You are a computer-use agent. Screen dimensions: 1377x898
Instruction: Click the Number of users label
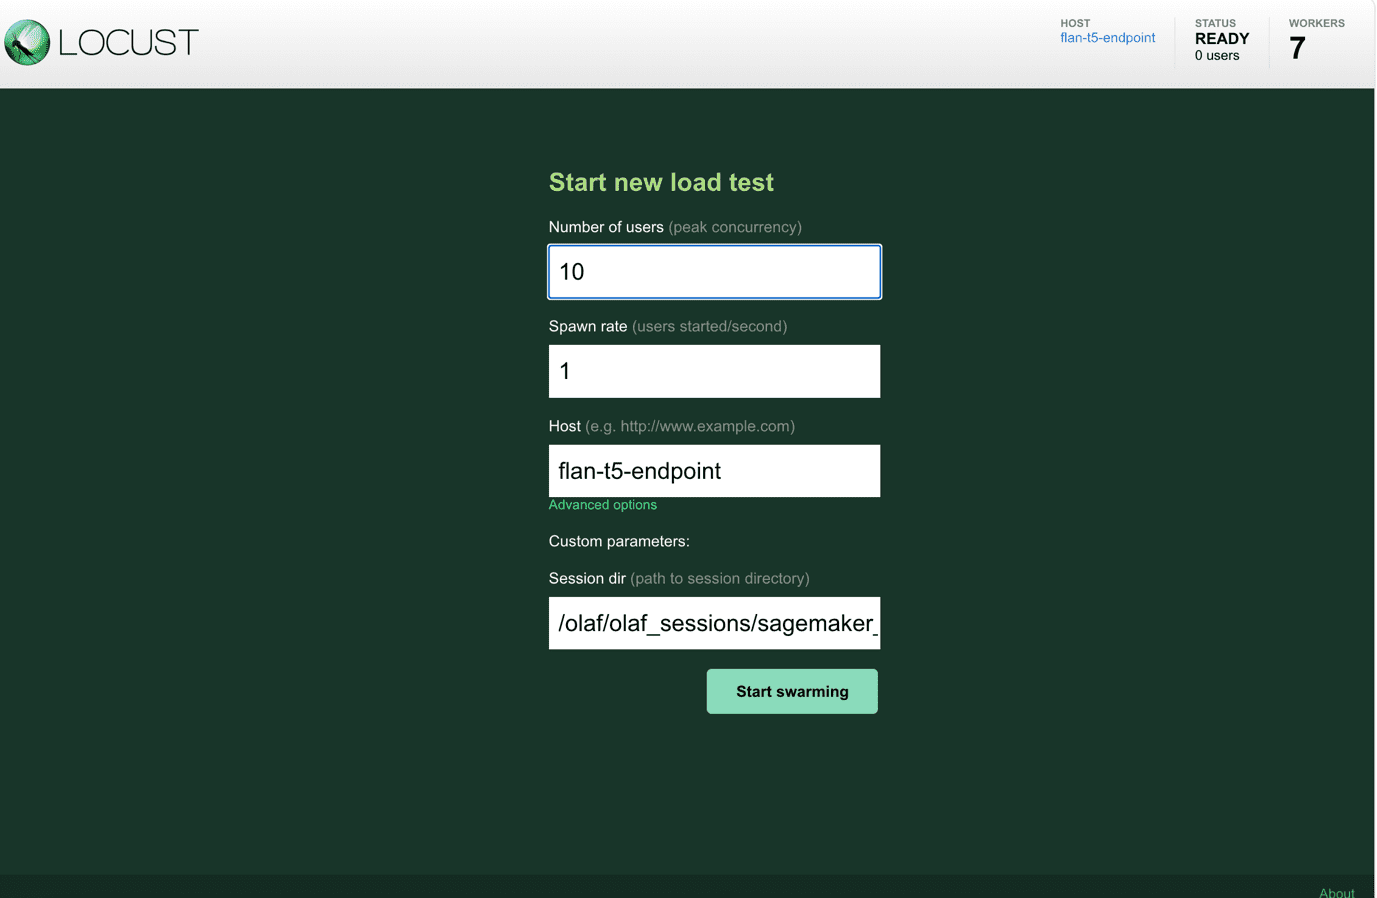click(604, 227)
